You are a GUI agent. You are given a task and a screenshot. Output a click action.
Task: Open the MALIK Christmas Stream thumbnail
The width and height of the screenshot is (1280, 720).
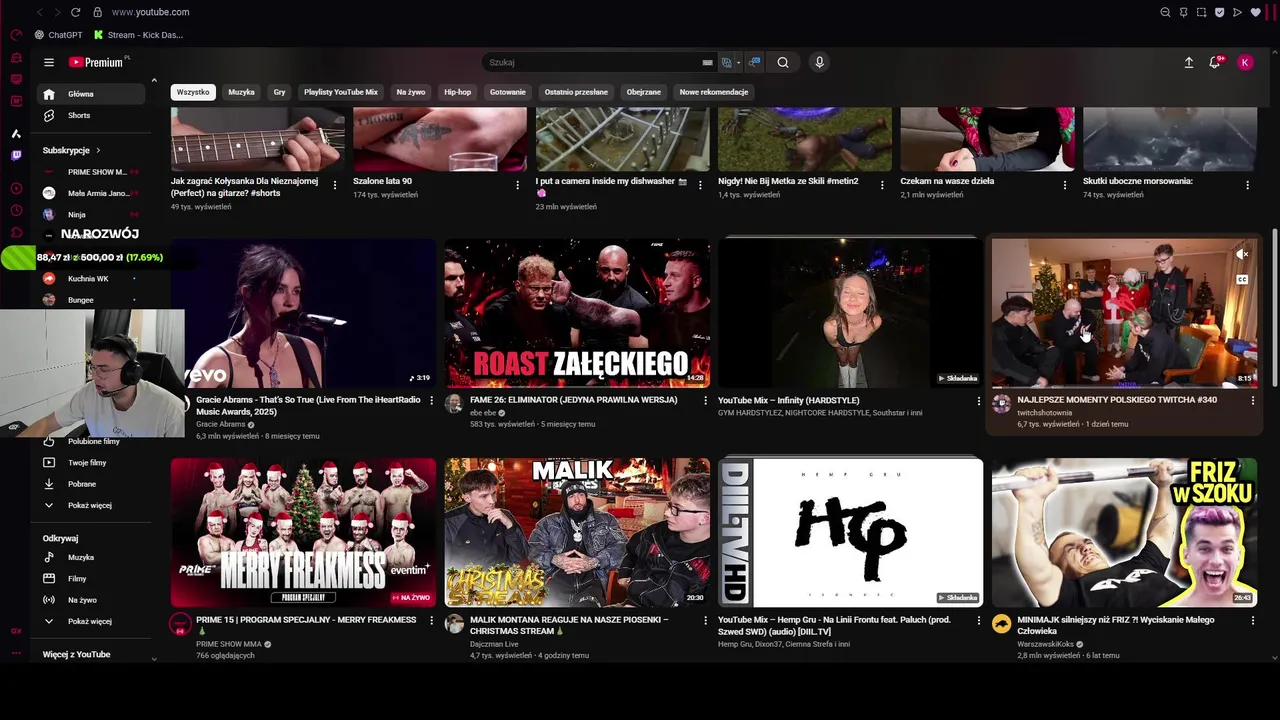tap(577, 532)
